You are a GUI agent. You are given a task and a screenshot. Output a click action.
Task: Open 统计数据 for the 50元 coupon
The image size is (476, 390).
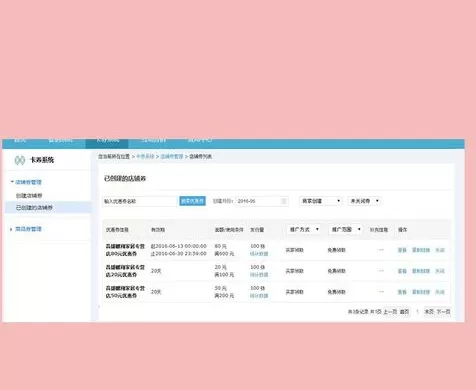click(259, 296)
